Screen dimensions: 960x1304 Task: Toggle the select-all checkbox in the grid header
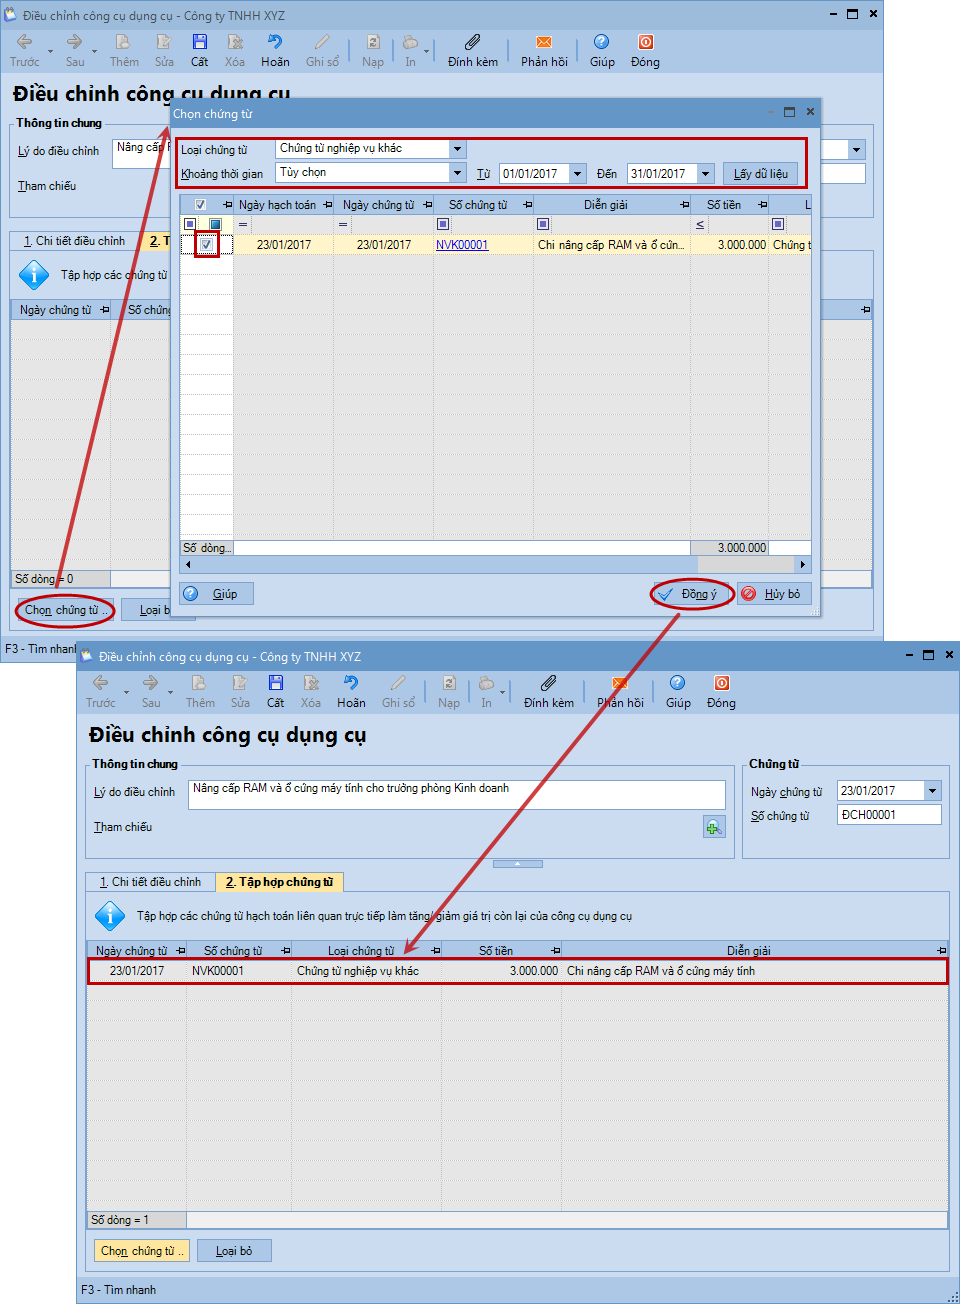200,205
